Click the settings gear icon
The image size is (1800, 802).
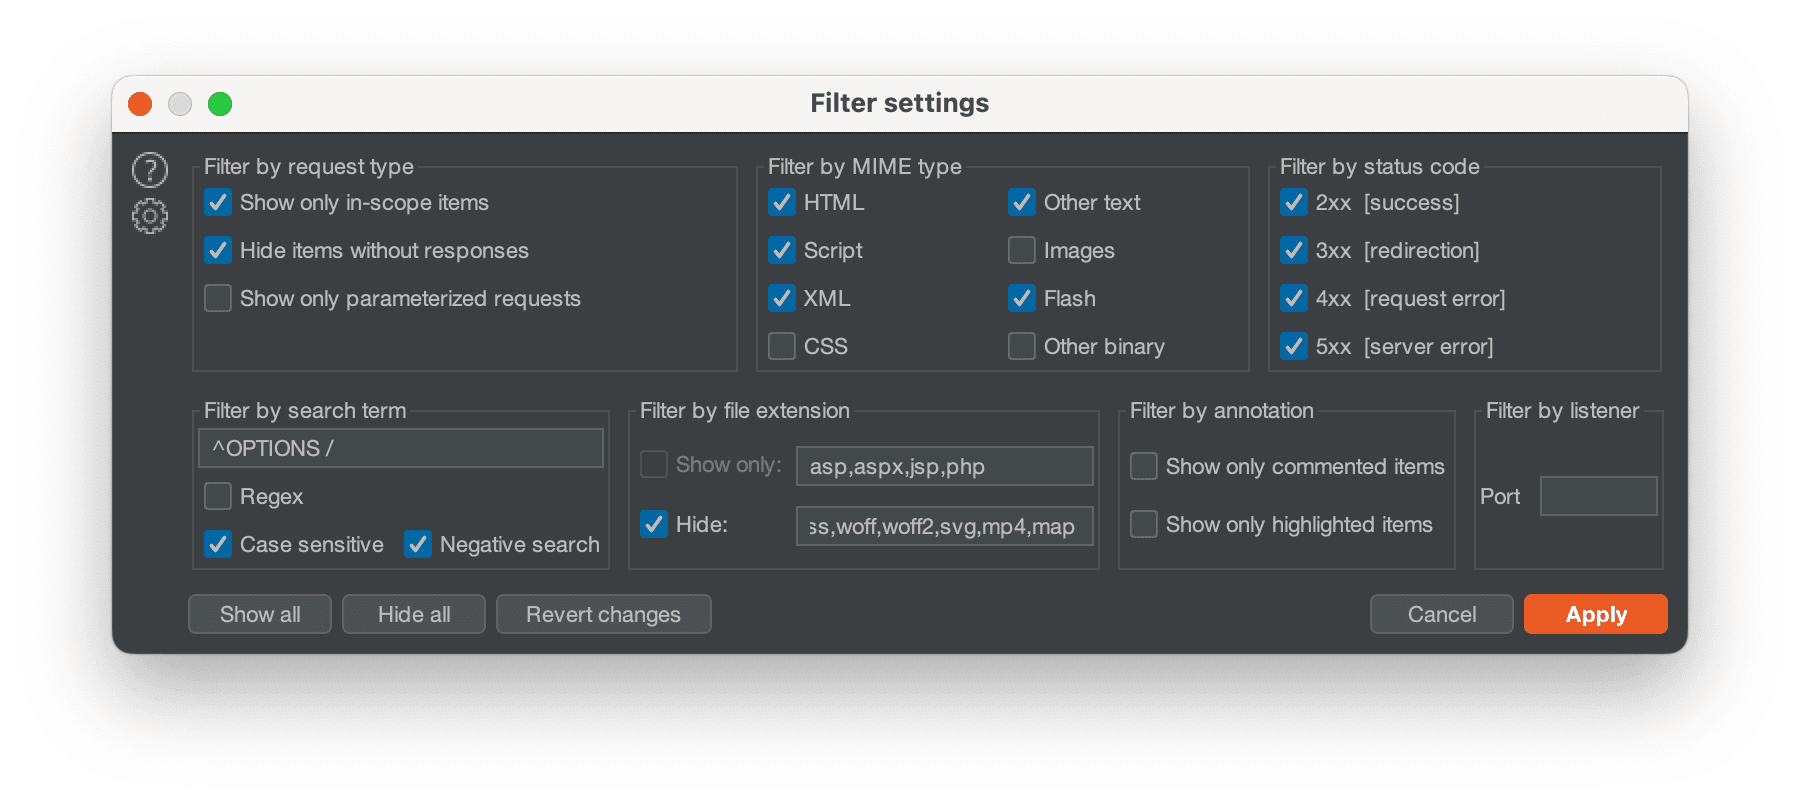tap(150, 216)
